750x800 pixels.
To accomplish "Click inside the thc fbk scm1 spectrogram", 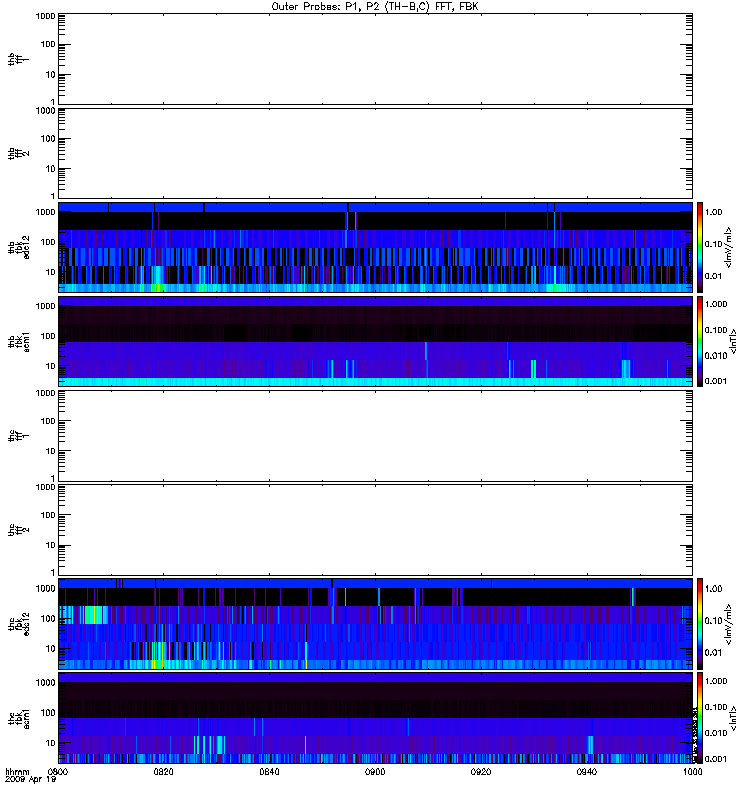I will (375, 718).
